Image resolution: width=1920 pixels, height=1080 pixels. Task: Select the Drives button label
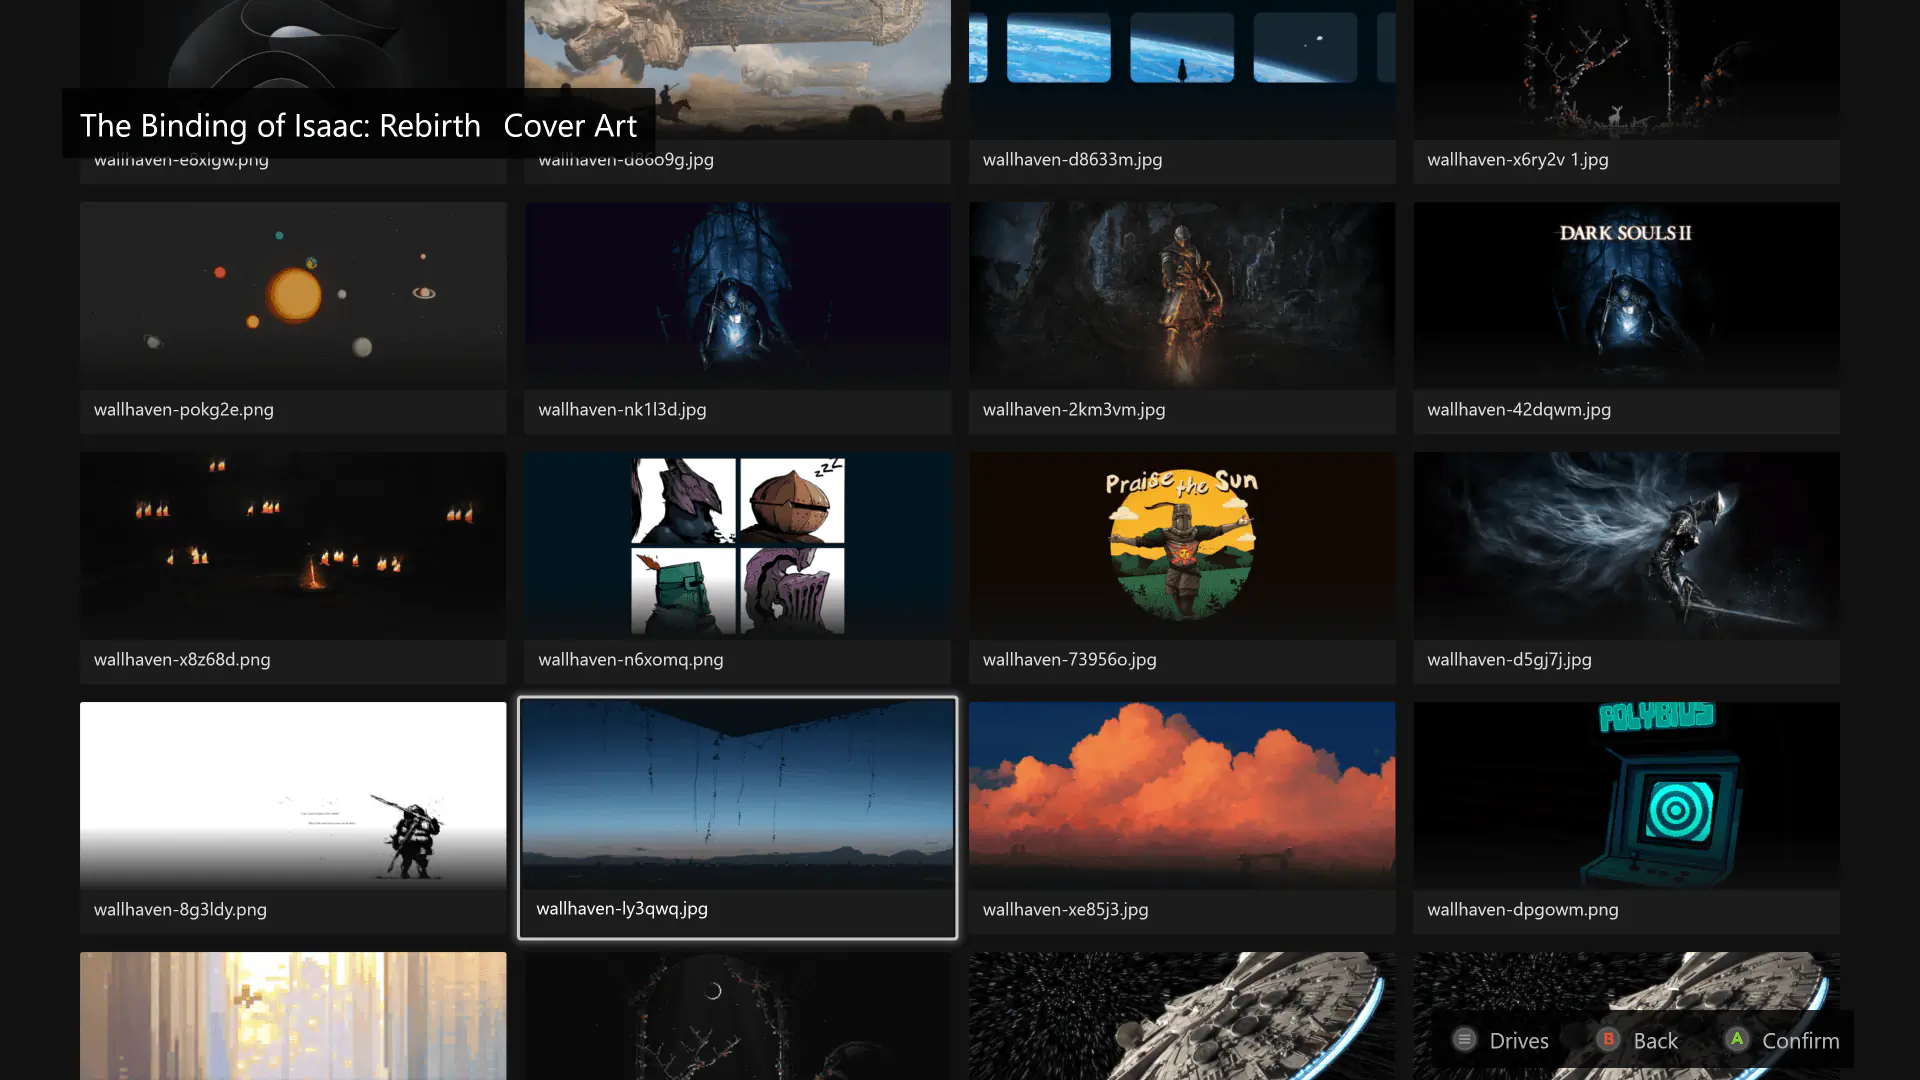click(1518, 1041)
